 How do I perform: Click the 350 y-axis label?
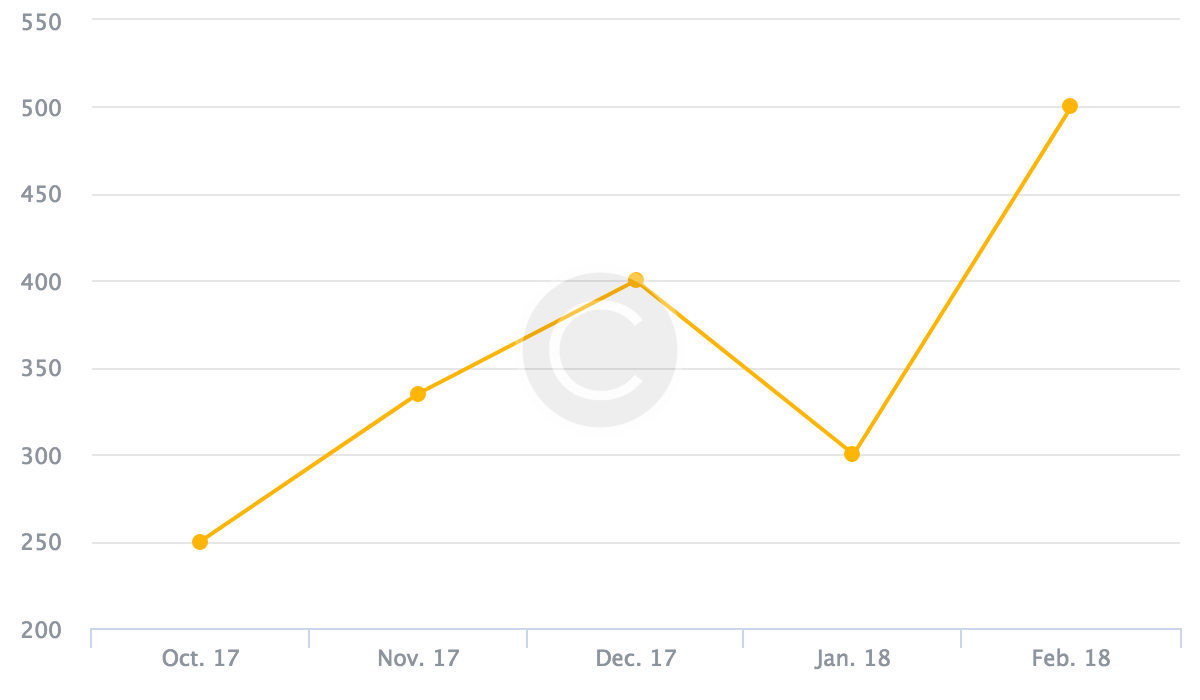(x=41, y=368)
